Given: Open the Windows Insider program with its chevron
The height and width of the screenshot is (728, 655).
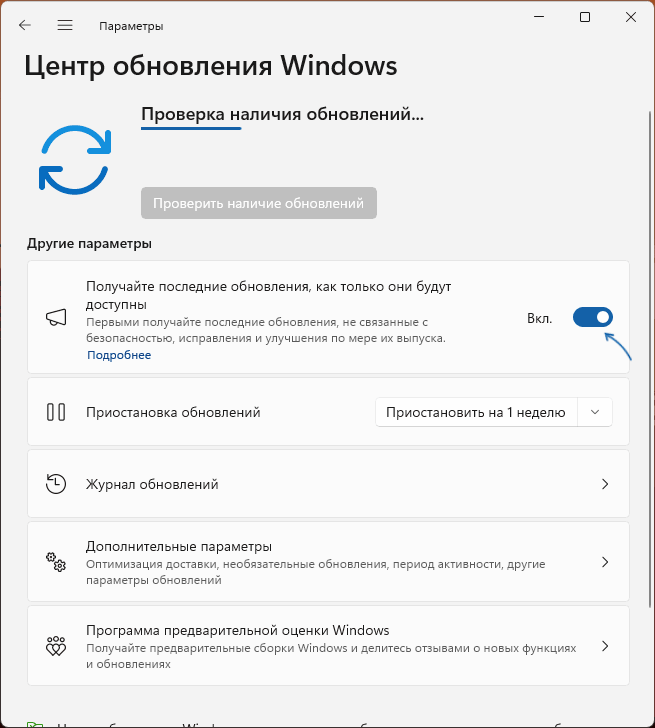Looking at the screenshot, I should click(605, 646).
